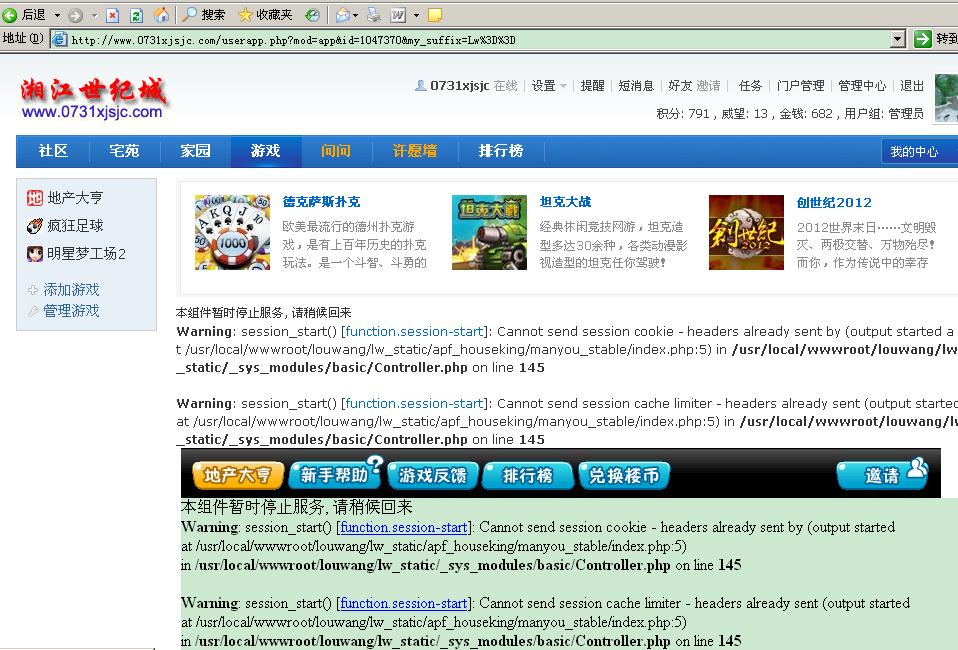958x650 pixels.
Task: Open the 设置 settings dropdown
Action: click(x=549, y=86)
